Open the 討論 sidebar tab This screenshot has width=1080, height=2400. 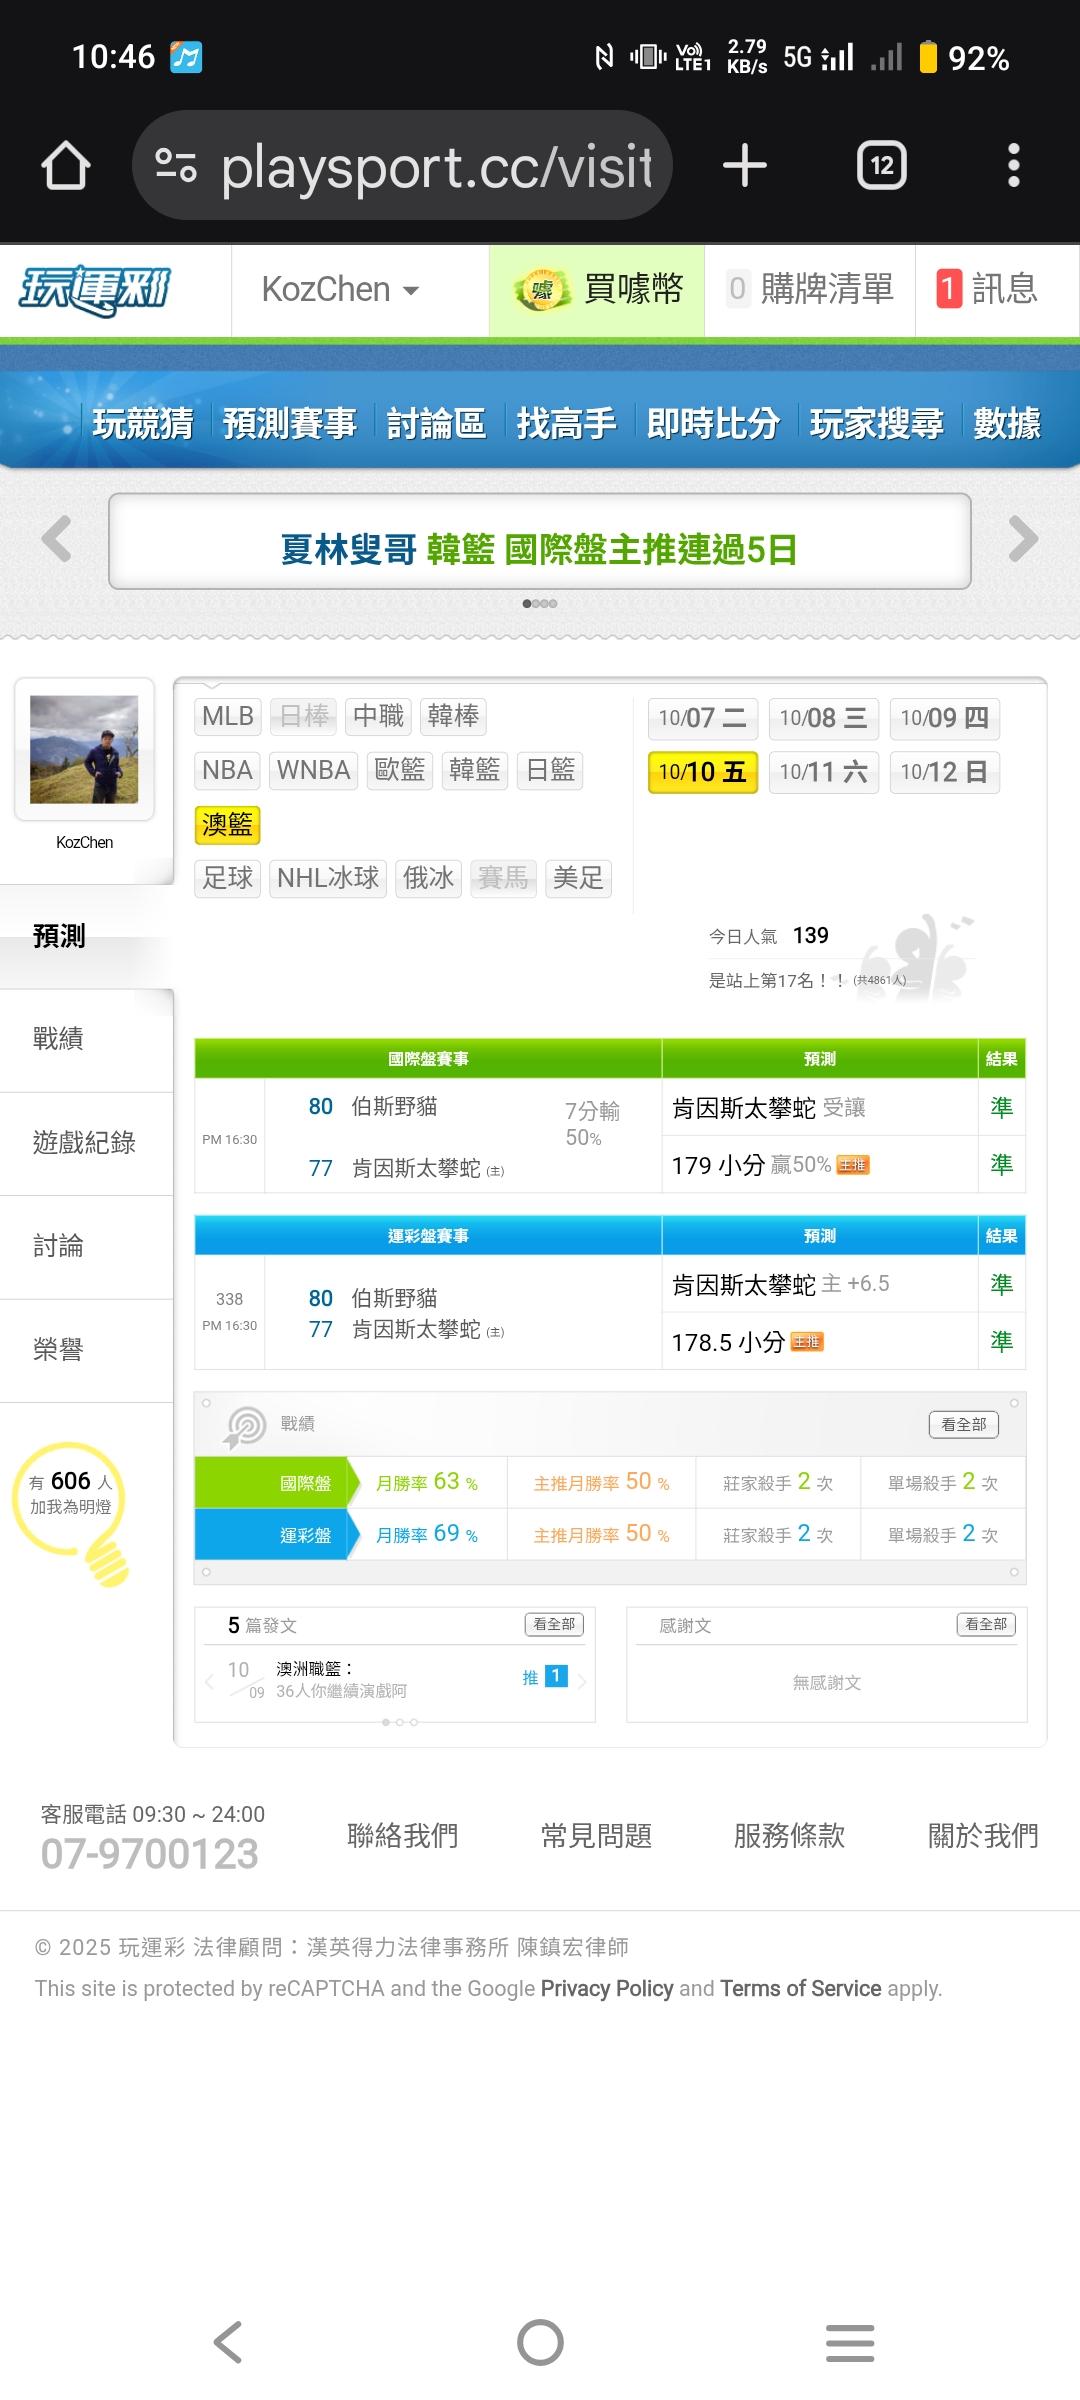point(86,1247)
